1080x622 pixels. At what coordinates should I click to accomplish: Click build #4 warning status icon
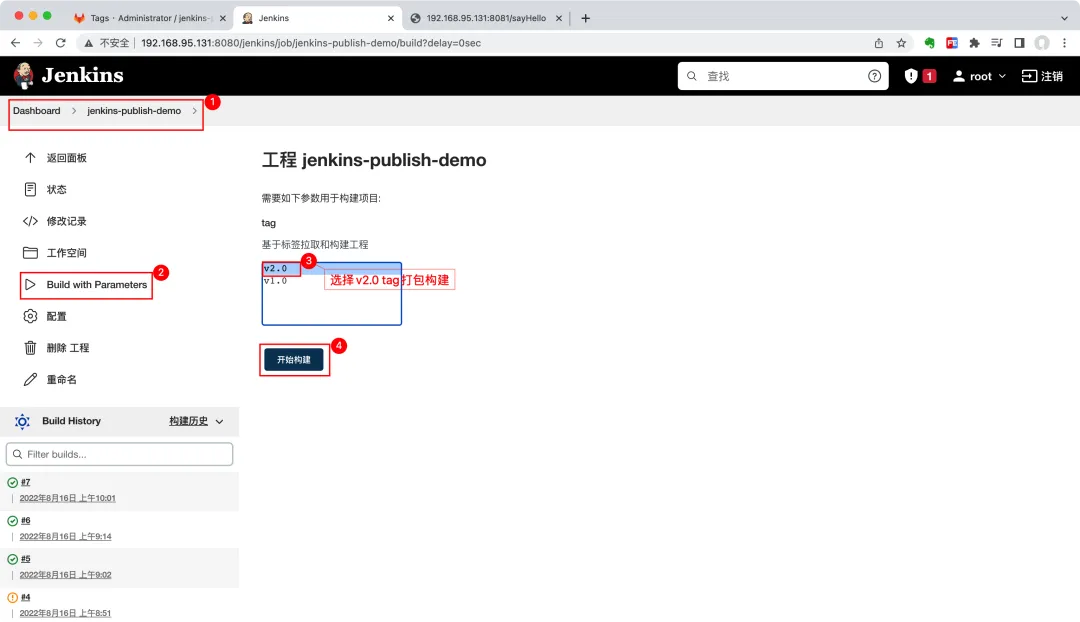(x=12, y=598)
